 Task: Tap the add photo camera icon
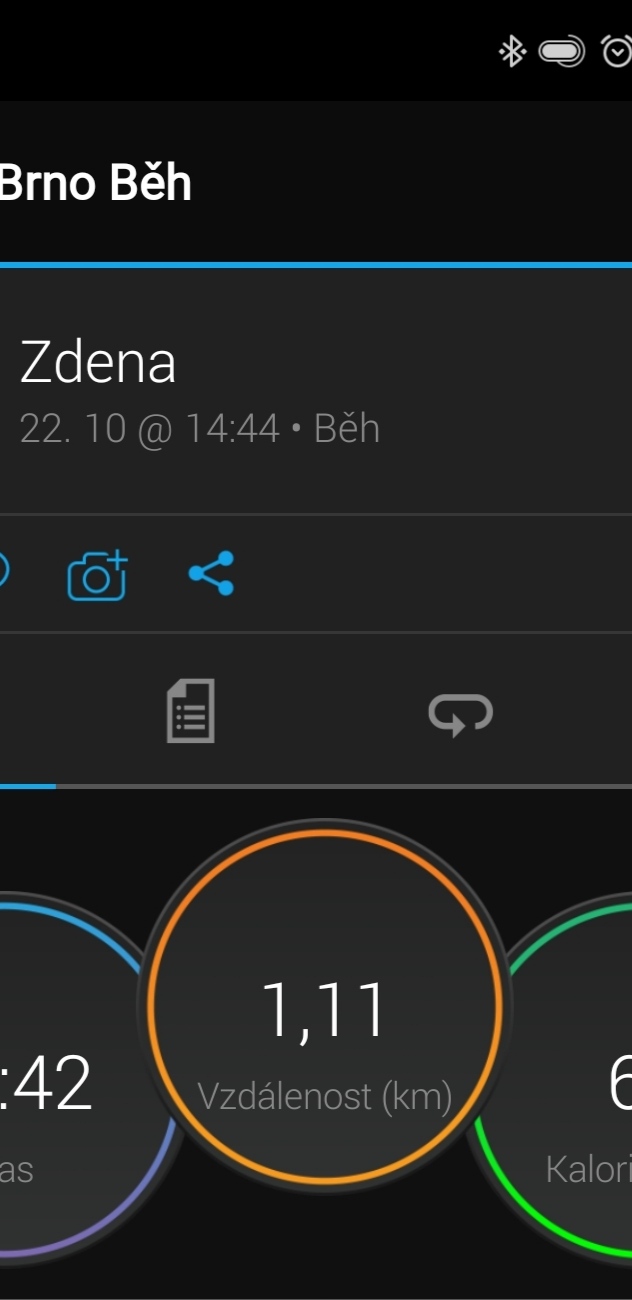coord(98,575)
